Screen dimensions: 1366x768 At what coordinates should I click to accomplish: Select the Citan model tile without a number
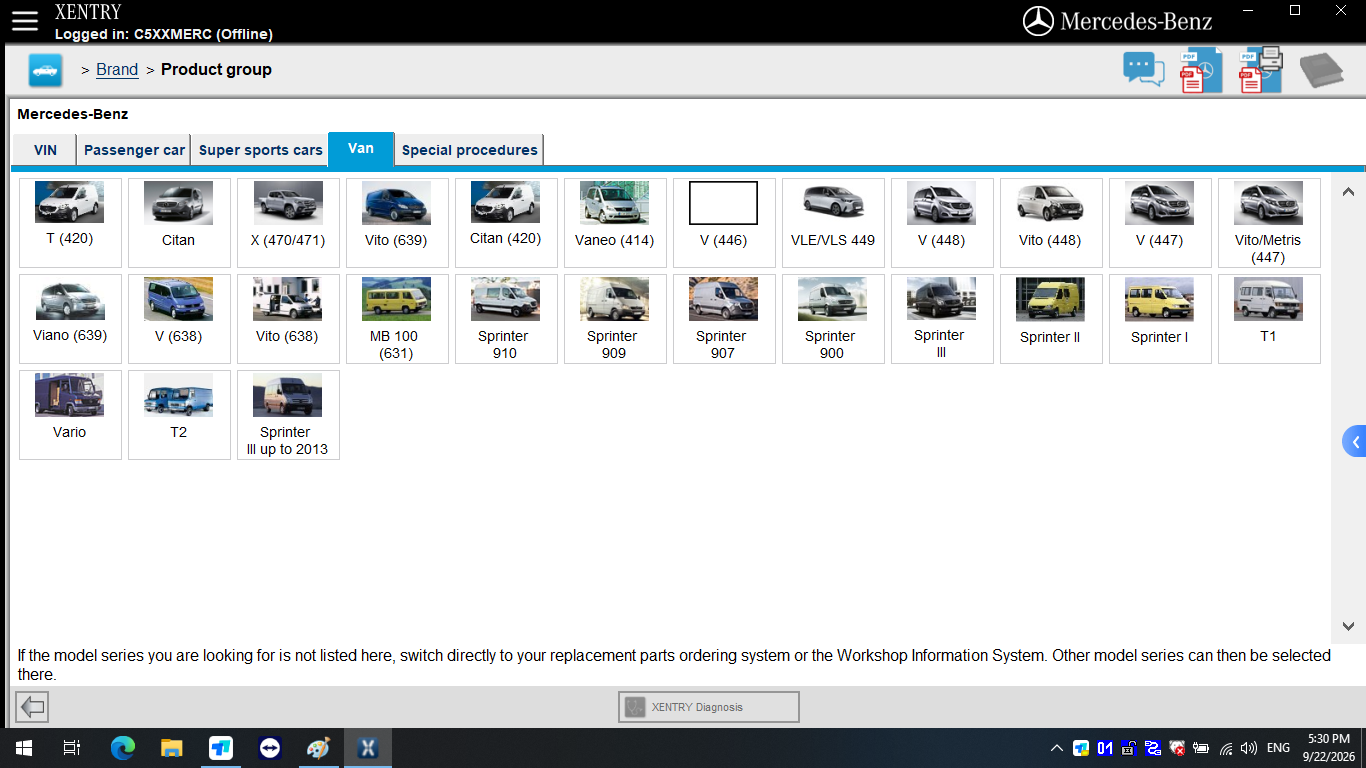tap(179, 223)
